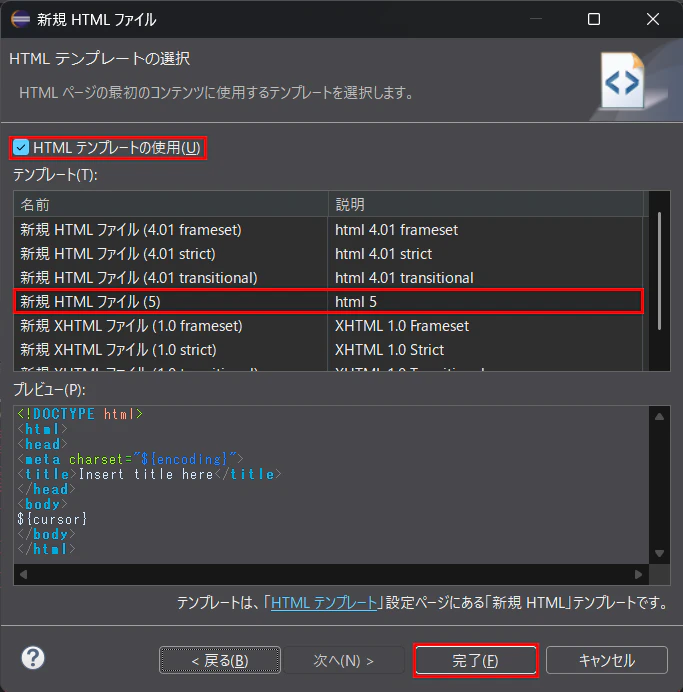Click preview scroll down arrow
683x692 pixels.
659,553
